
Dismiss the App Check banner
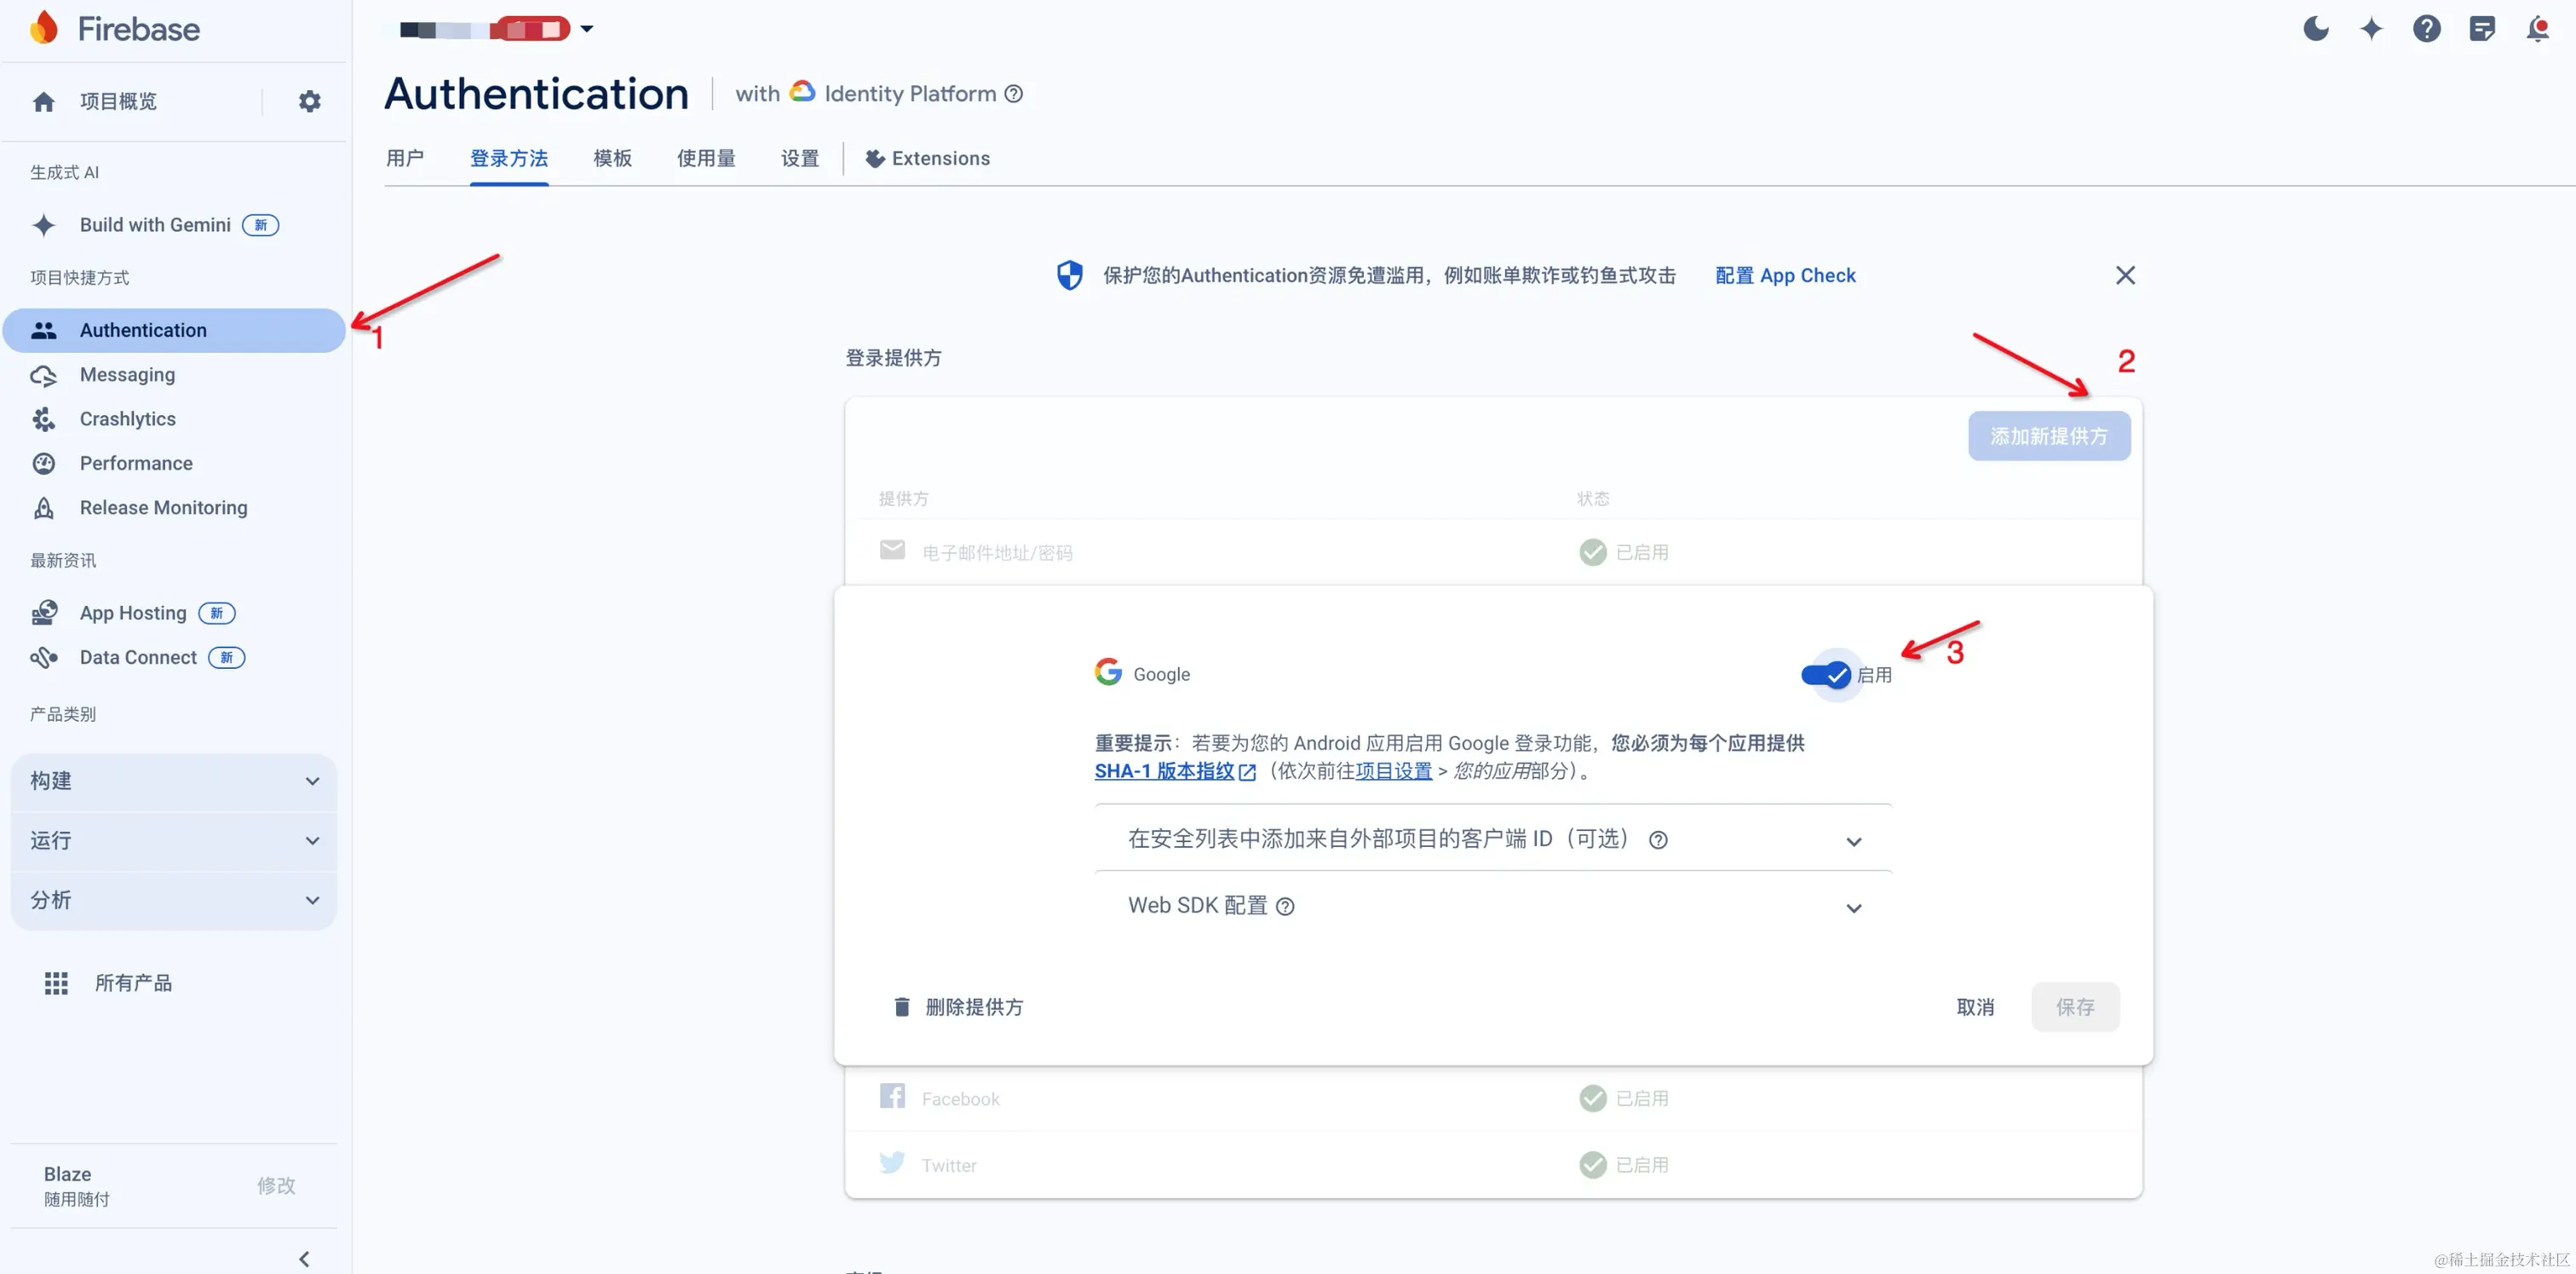pos(2125,275)
